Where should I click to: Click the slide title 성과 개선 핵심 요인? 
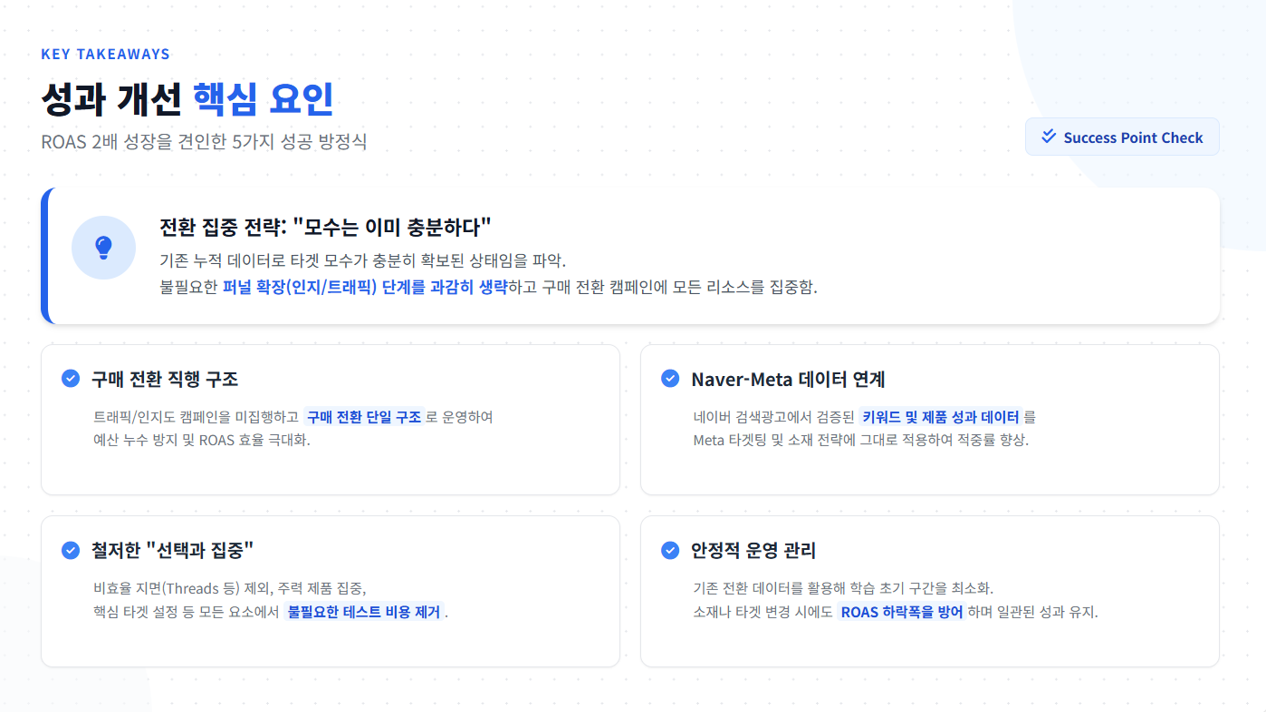point(187,99)
